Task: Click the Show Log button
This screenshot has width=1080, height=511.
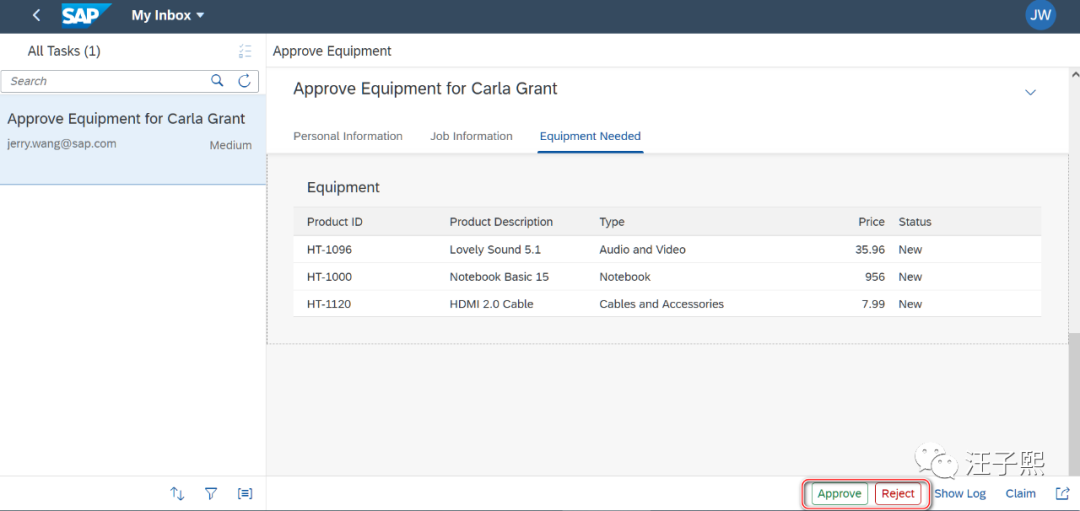Action: click(960, 493)
